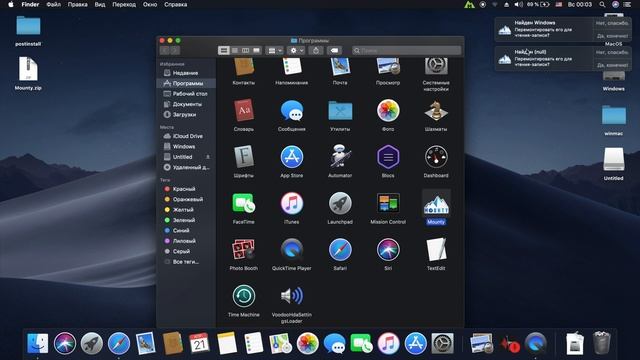The height and width of the screenshot is (360, 640).
Task: Click the Finder search field
Action: coord(407,50)
